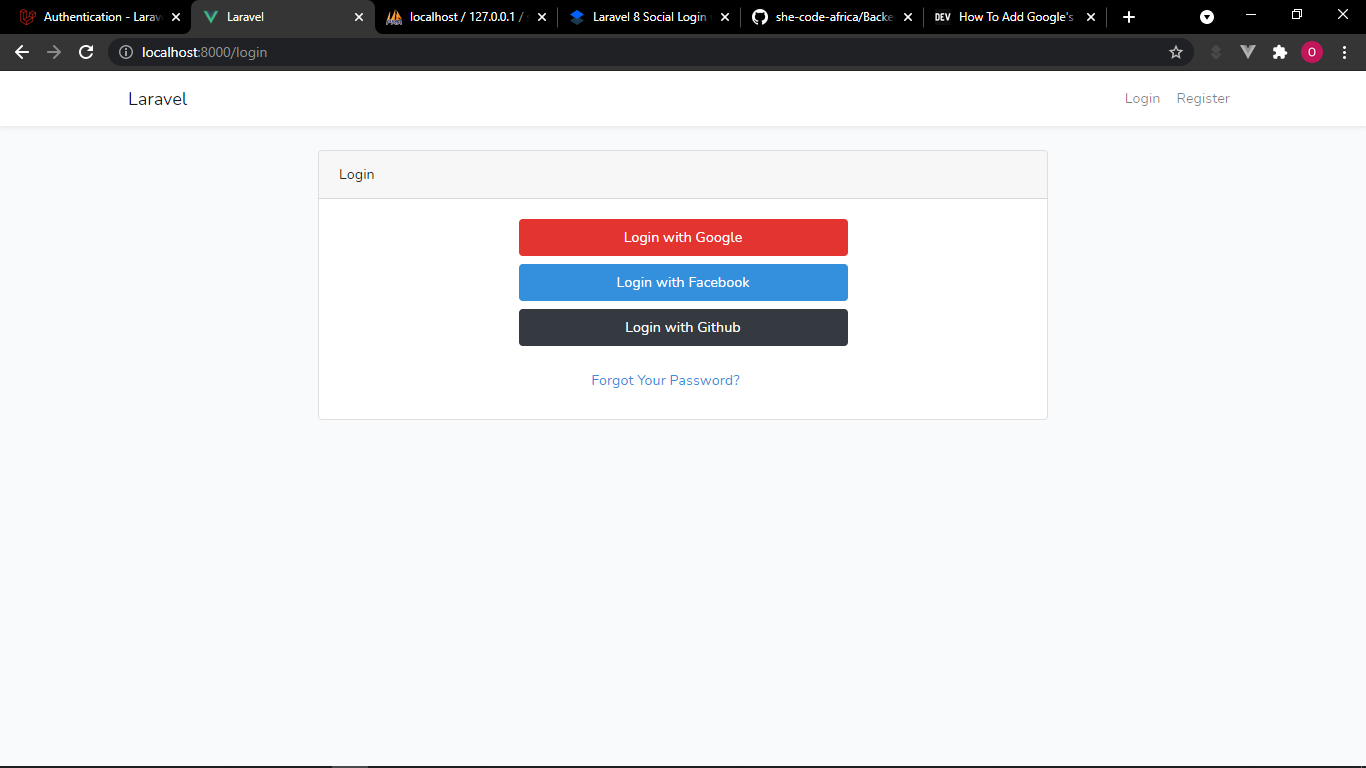Open the Forgot Your Password link
This screenshot has height=768, width=1366.
tap(665, 380)
